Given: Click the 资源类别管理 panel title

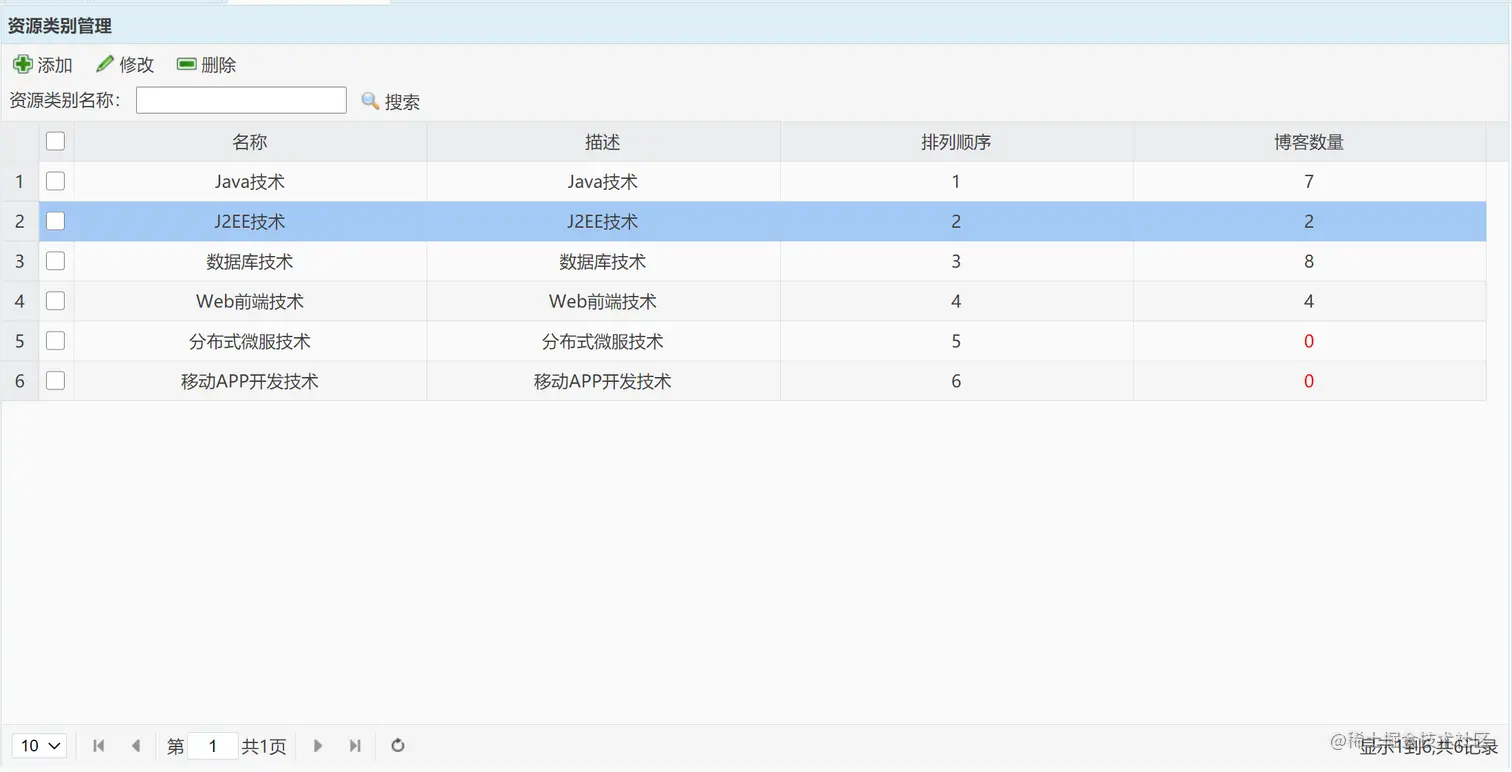Looking at the screenshot, I should (x=60, y=26).
